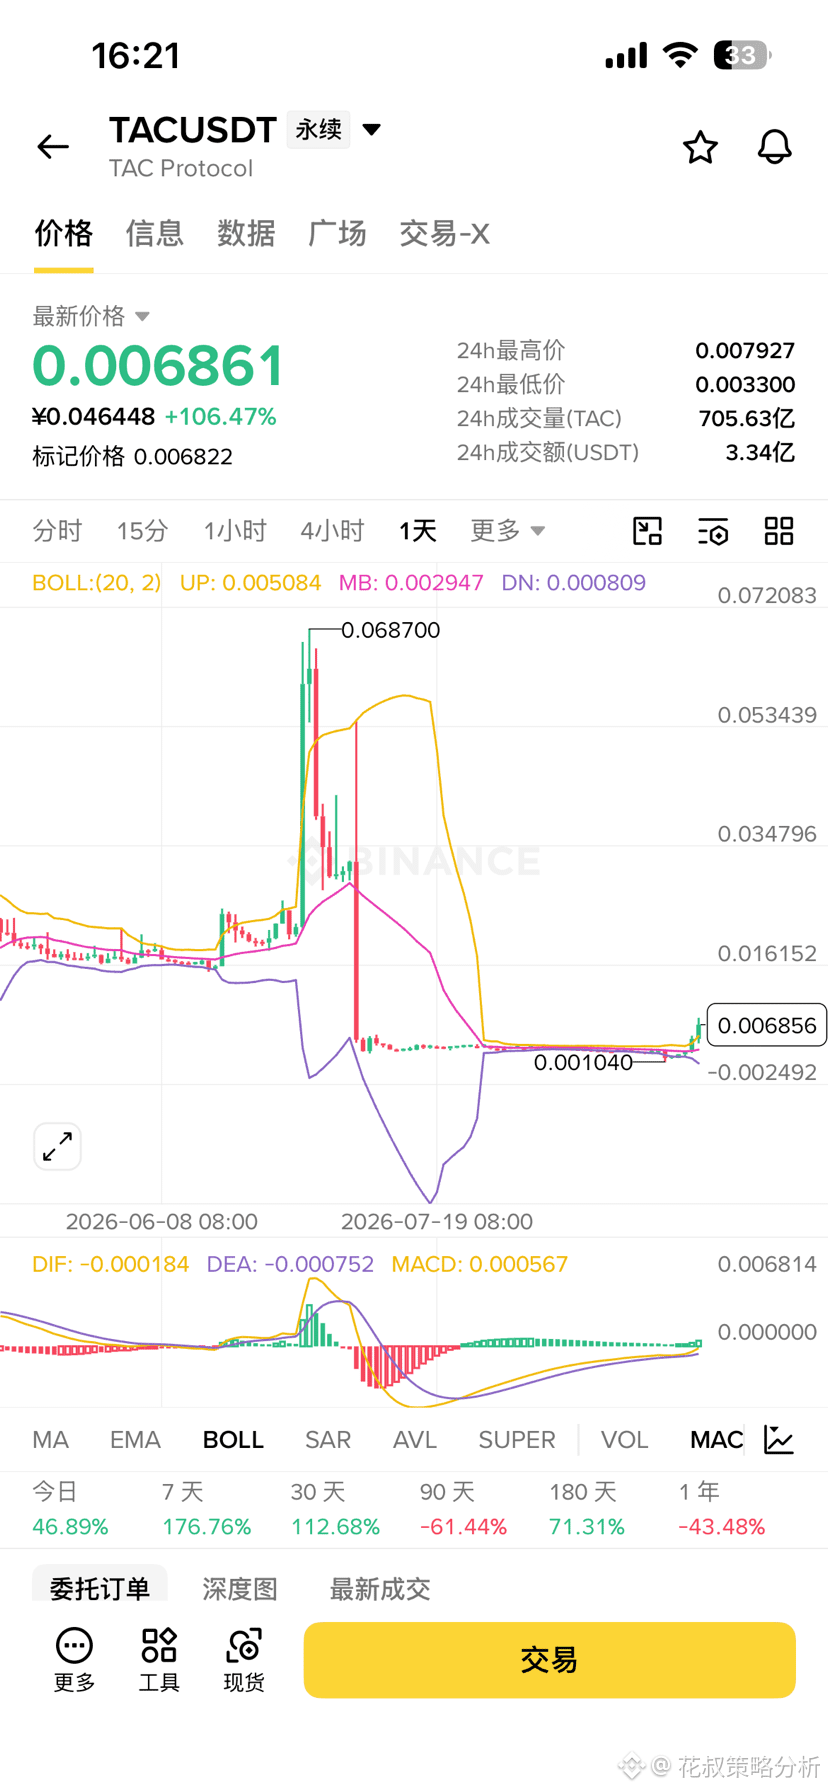Viewport: 828px width, 1792px height.
Task: Open the 交易-X tab
Action: 444,233
